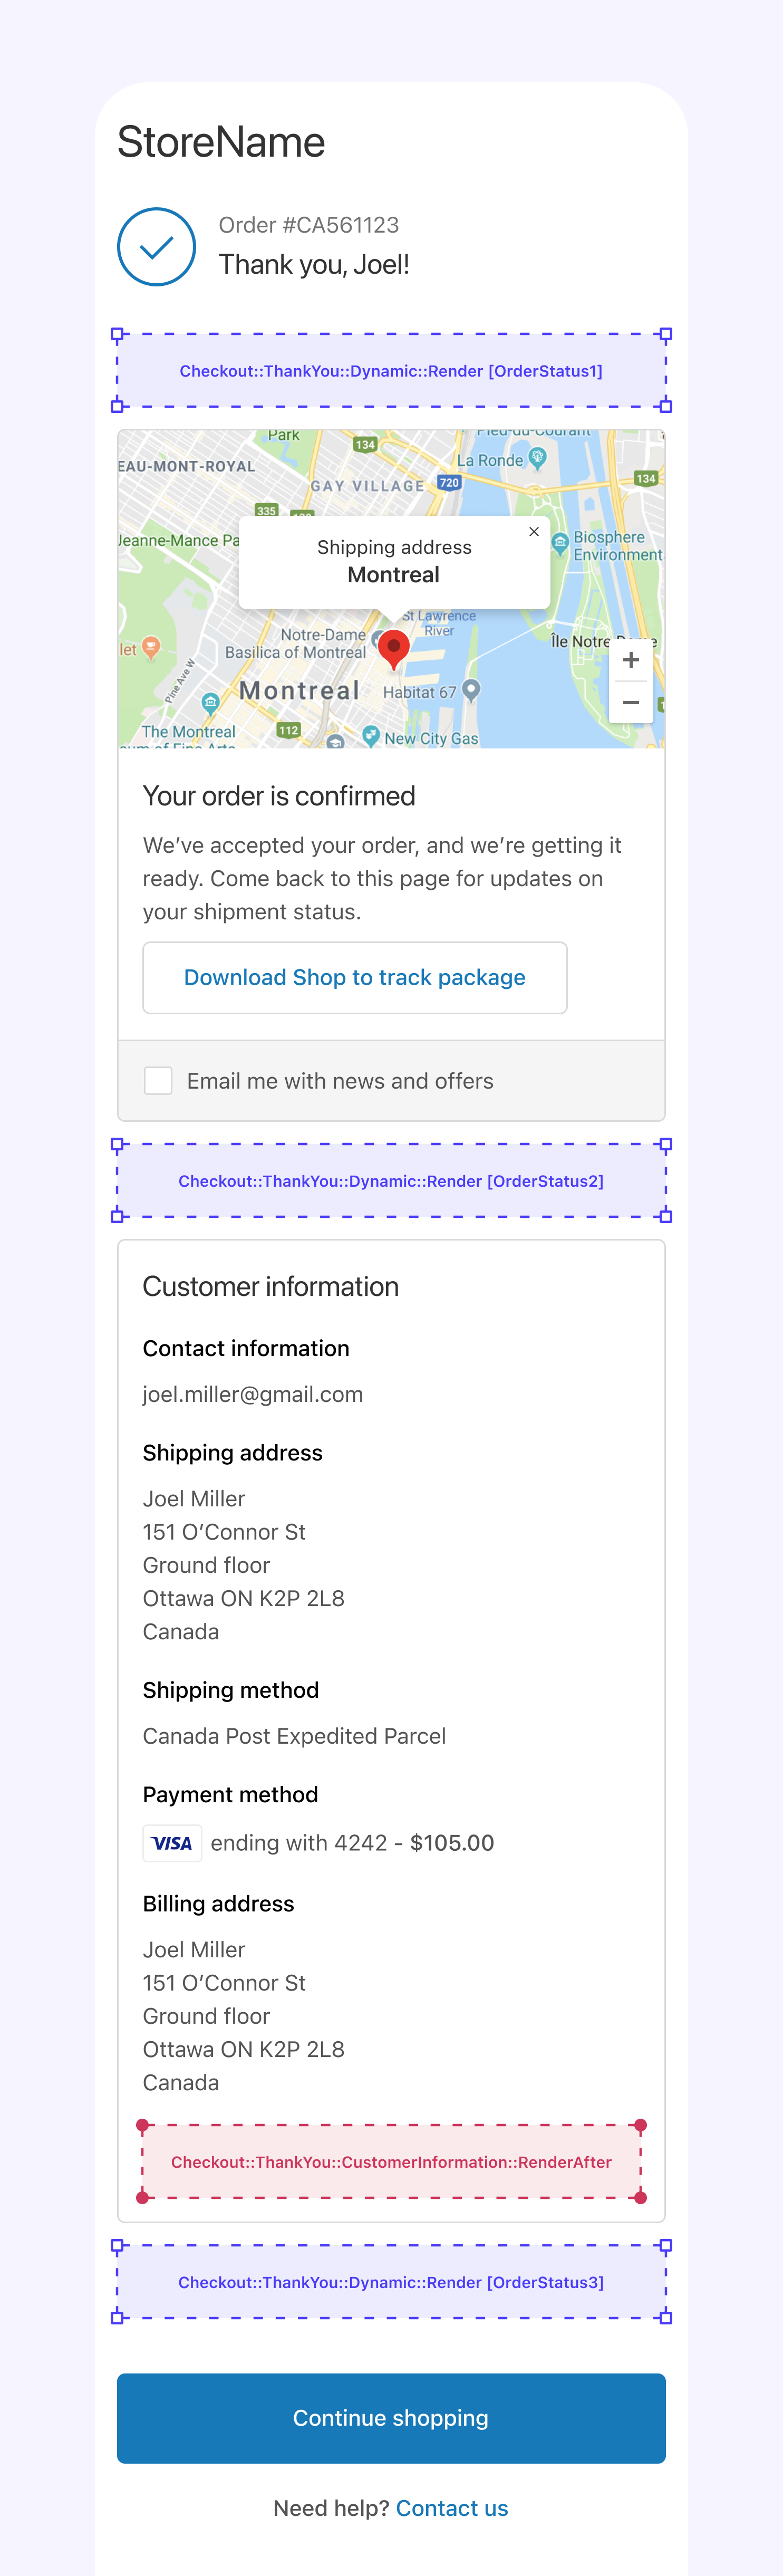Click the Notre-Dame Basilica map marker
Screen dimensions: 783x2576
click(377, 638)
